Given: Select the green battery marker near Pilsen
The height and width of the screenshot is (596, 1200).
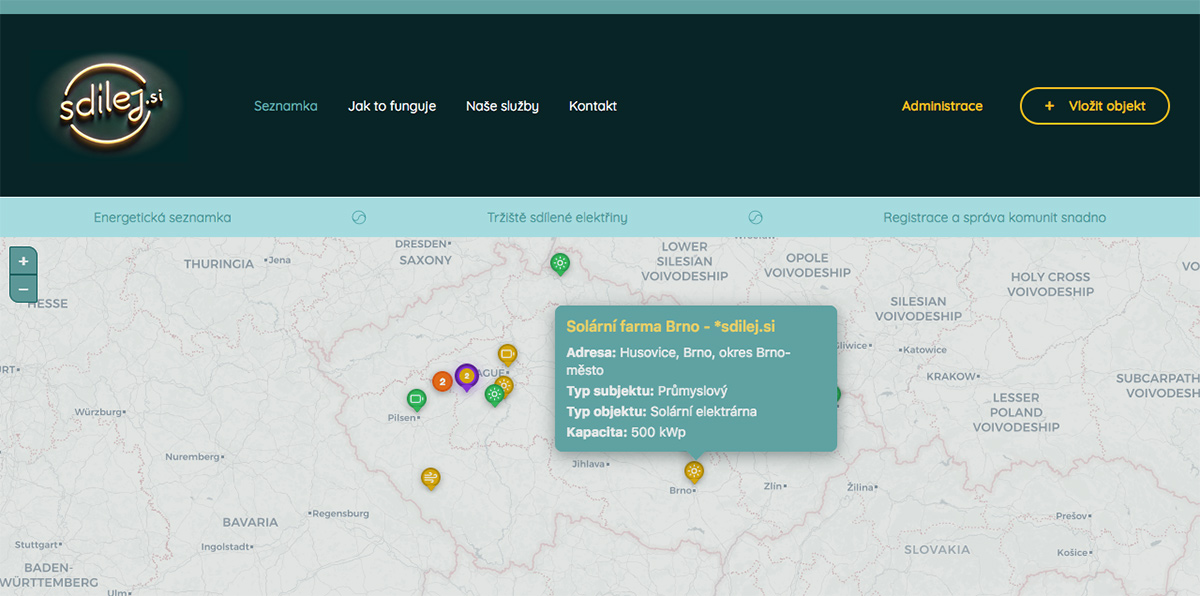Looking at the screenshot, I should (x=417, y=399).
